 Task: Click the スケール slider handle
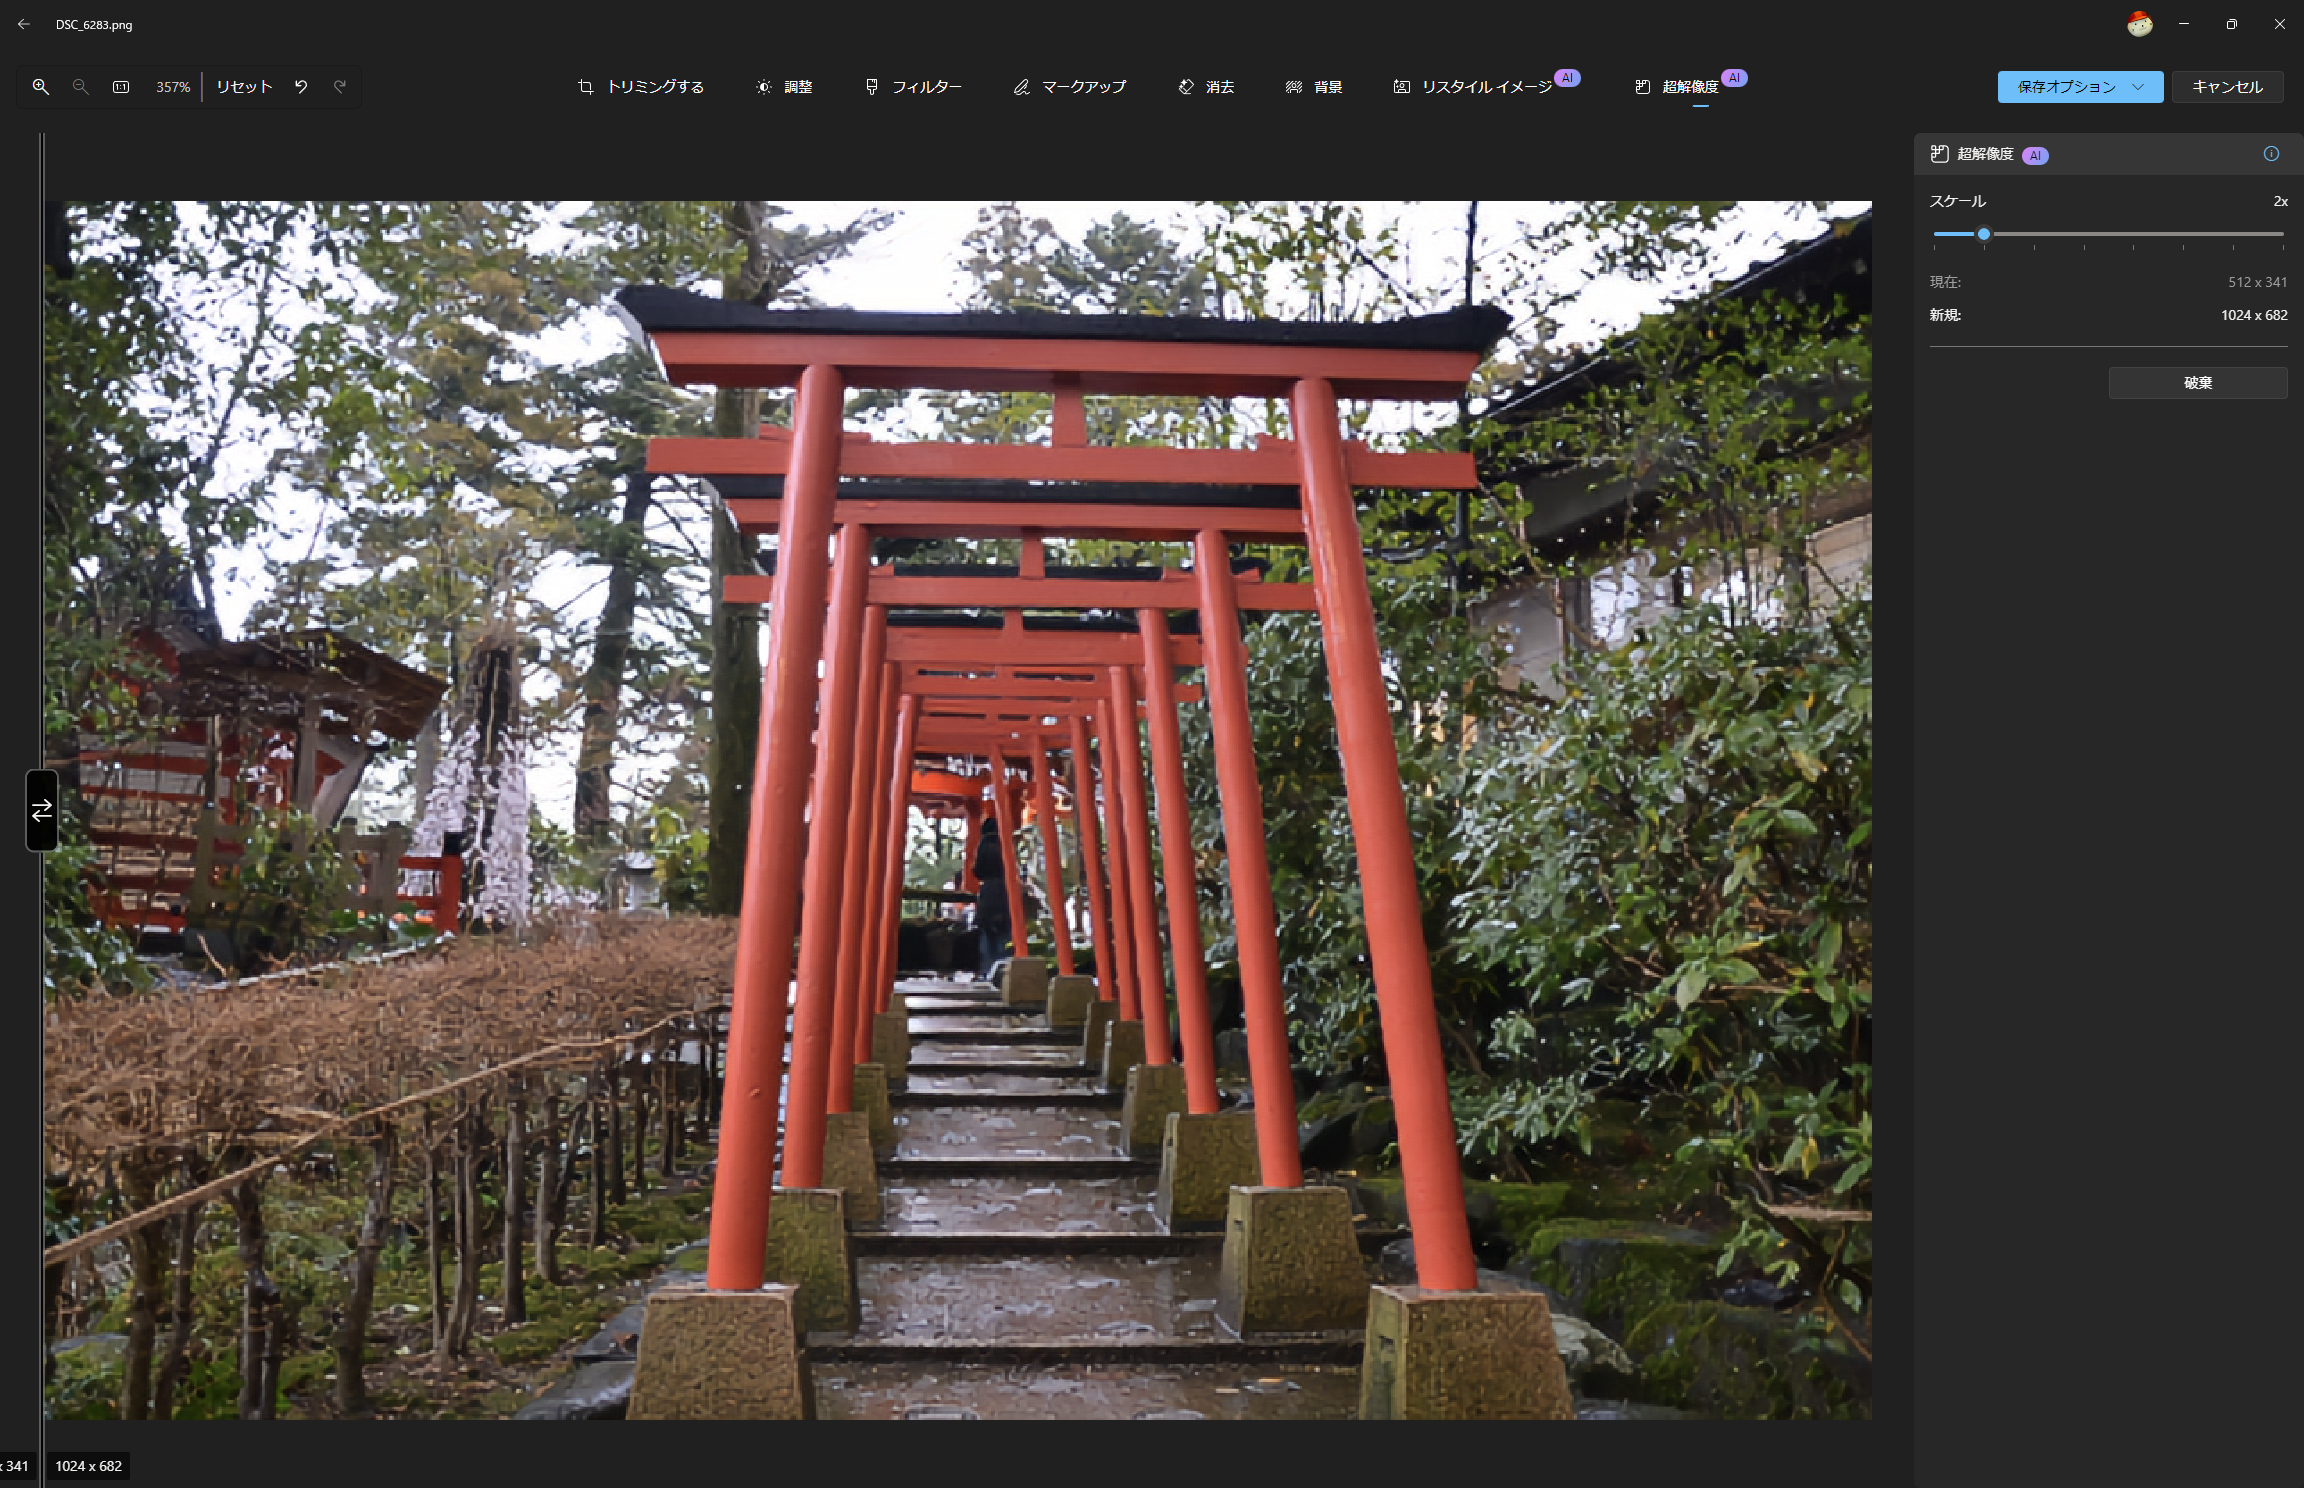(x=1984, y=234)
